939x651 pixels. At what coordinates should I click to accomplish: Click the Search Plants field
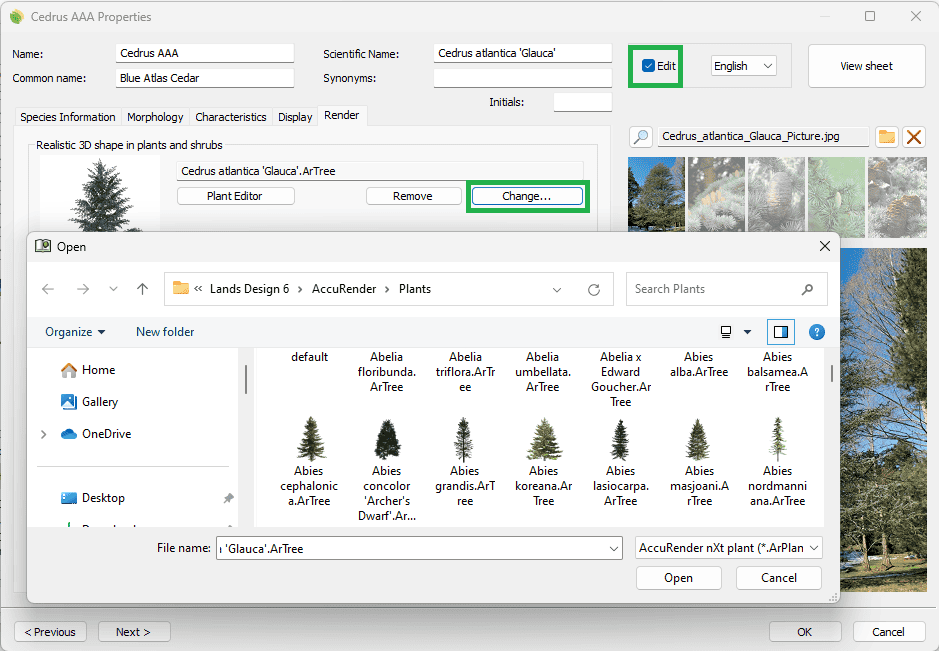pos(726,289)
